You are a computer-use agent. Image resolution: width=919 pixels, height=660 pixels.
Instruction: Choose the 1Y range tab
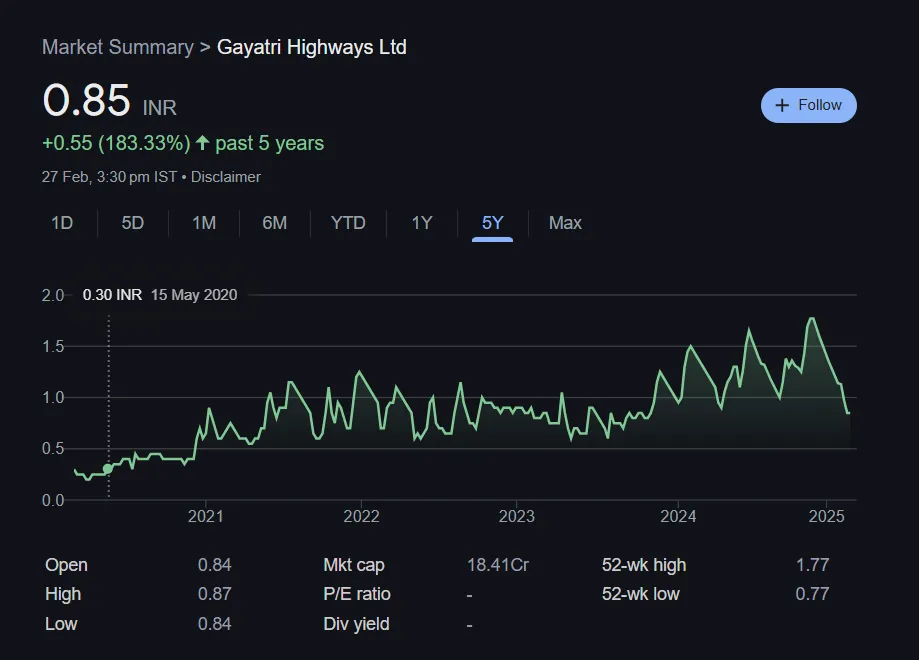(421, 223)
